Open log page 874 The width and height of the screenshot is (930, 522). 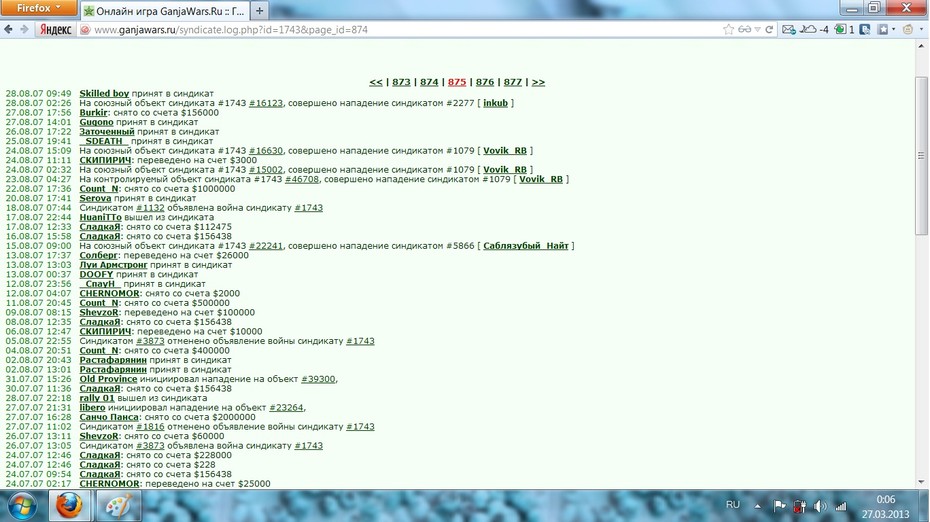click(x=429, y=82)
